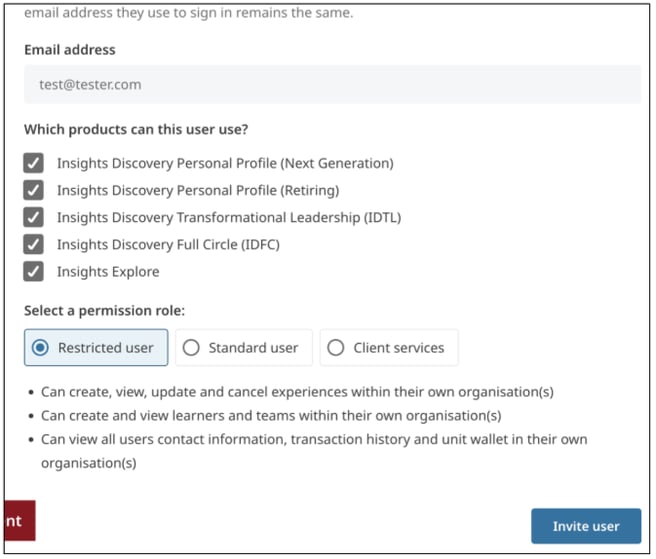Click the 'Email address' label
Image resolution: width=656 pixels, height=559 pixels.
click(x=69, y=50)
